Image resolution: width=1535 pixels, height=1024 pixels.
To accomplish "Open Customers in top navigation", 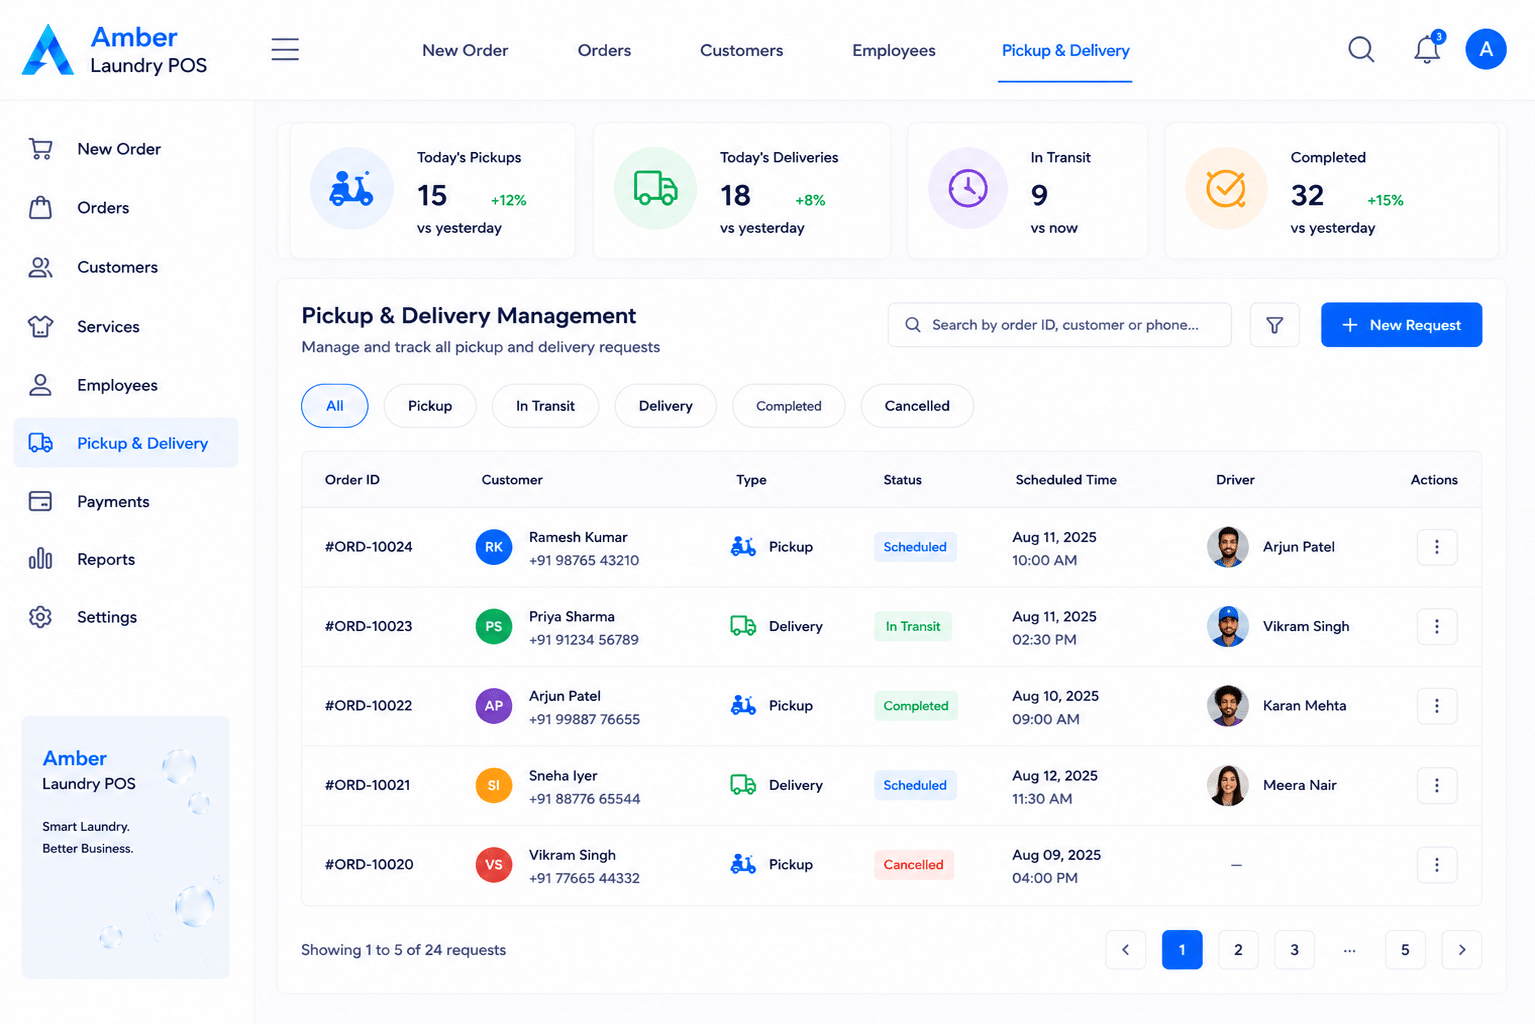I will pyautogui.click(x=741, y=50).
